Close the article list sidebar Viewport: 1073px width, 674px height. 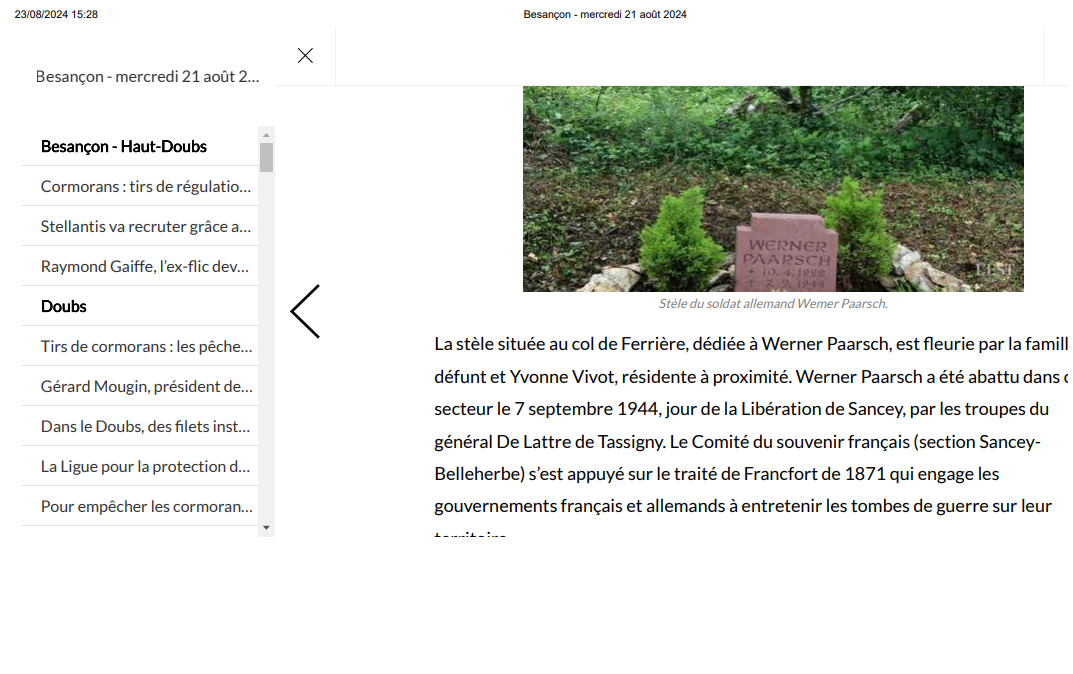(305, 55)
